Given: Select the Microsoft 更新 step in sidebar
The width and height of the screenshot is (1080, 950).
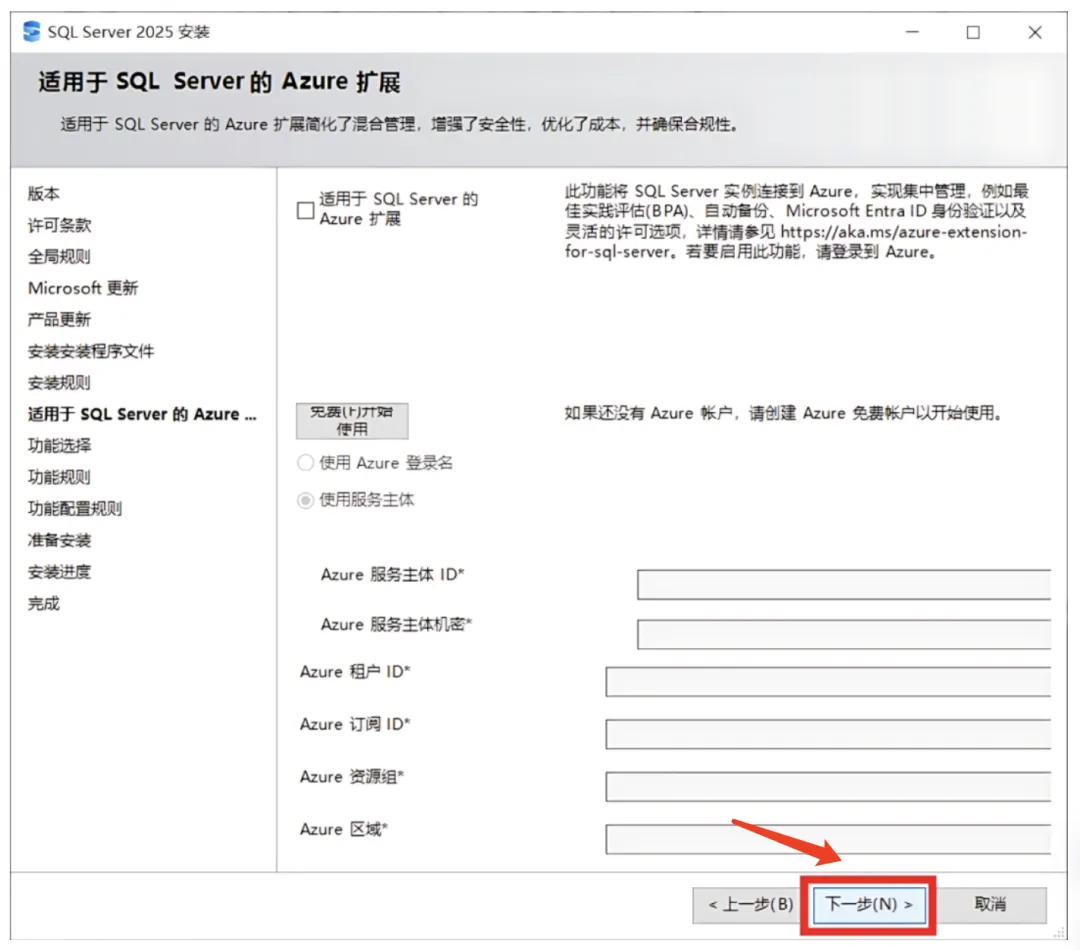Looking at the screenshot, I should point(83,288).
